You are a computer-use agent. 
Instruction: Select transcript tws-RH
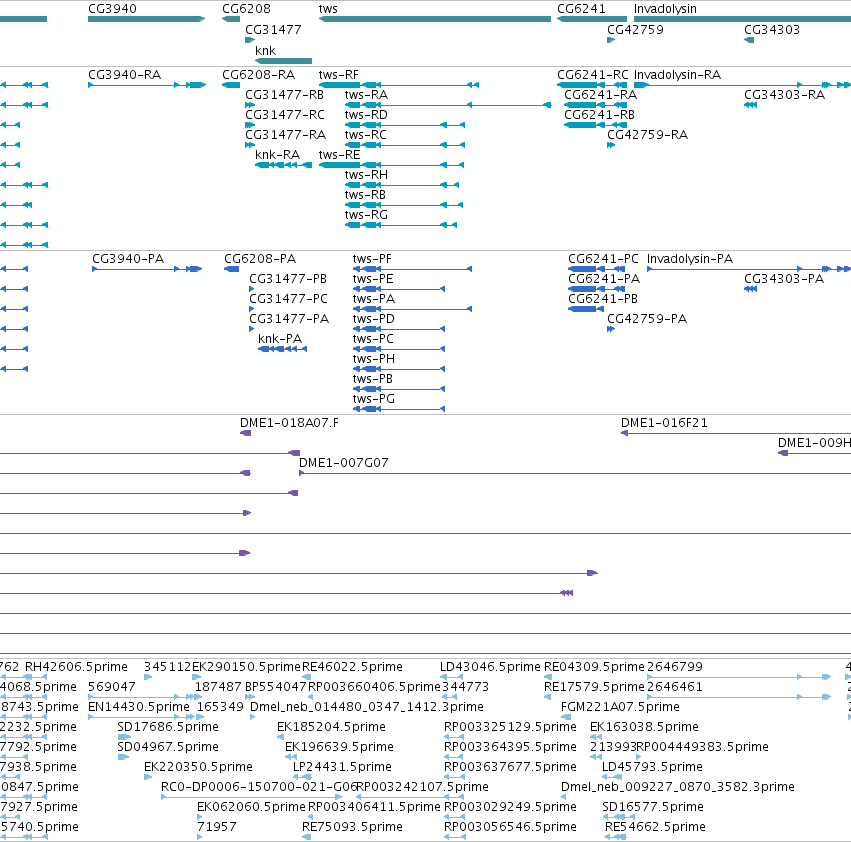pos(366,175)
